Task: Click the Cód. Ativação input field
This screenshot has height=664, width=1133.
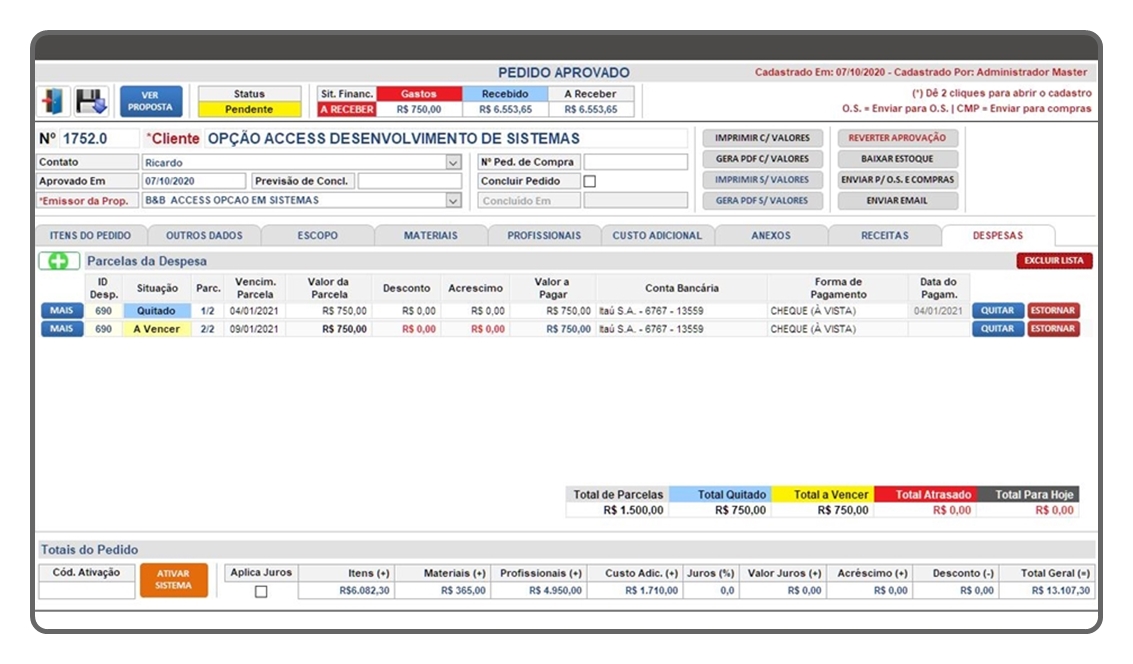Action: click(x=87, y=590)
